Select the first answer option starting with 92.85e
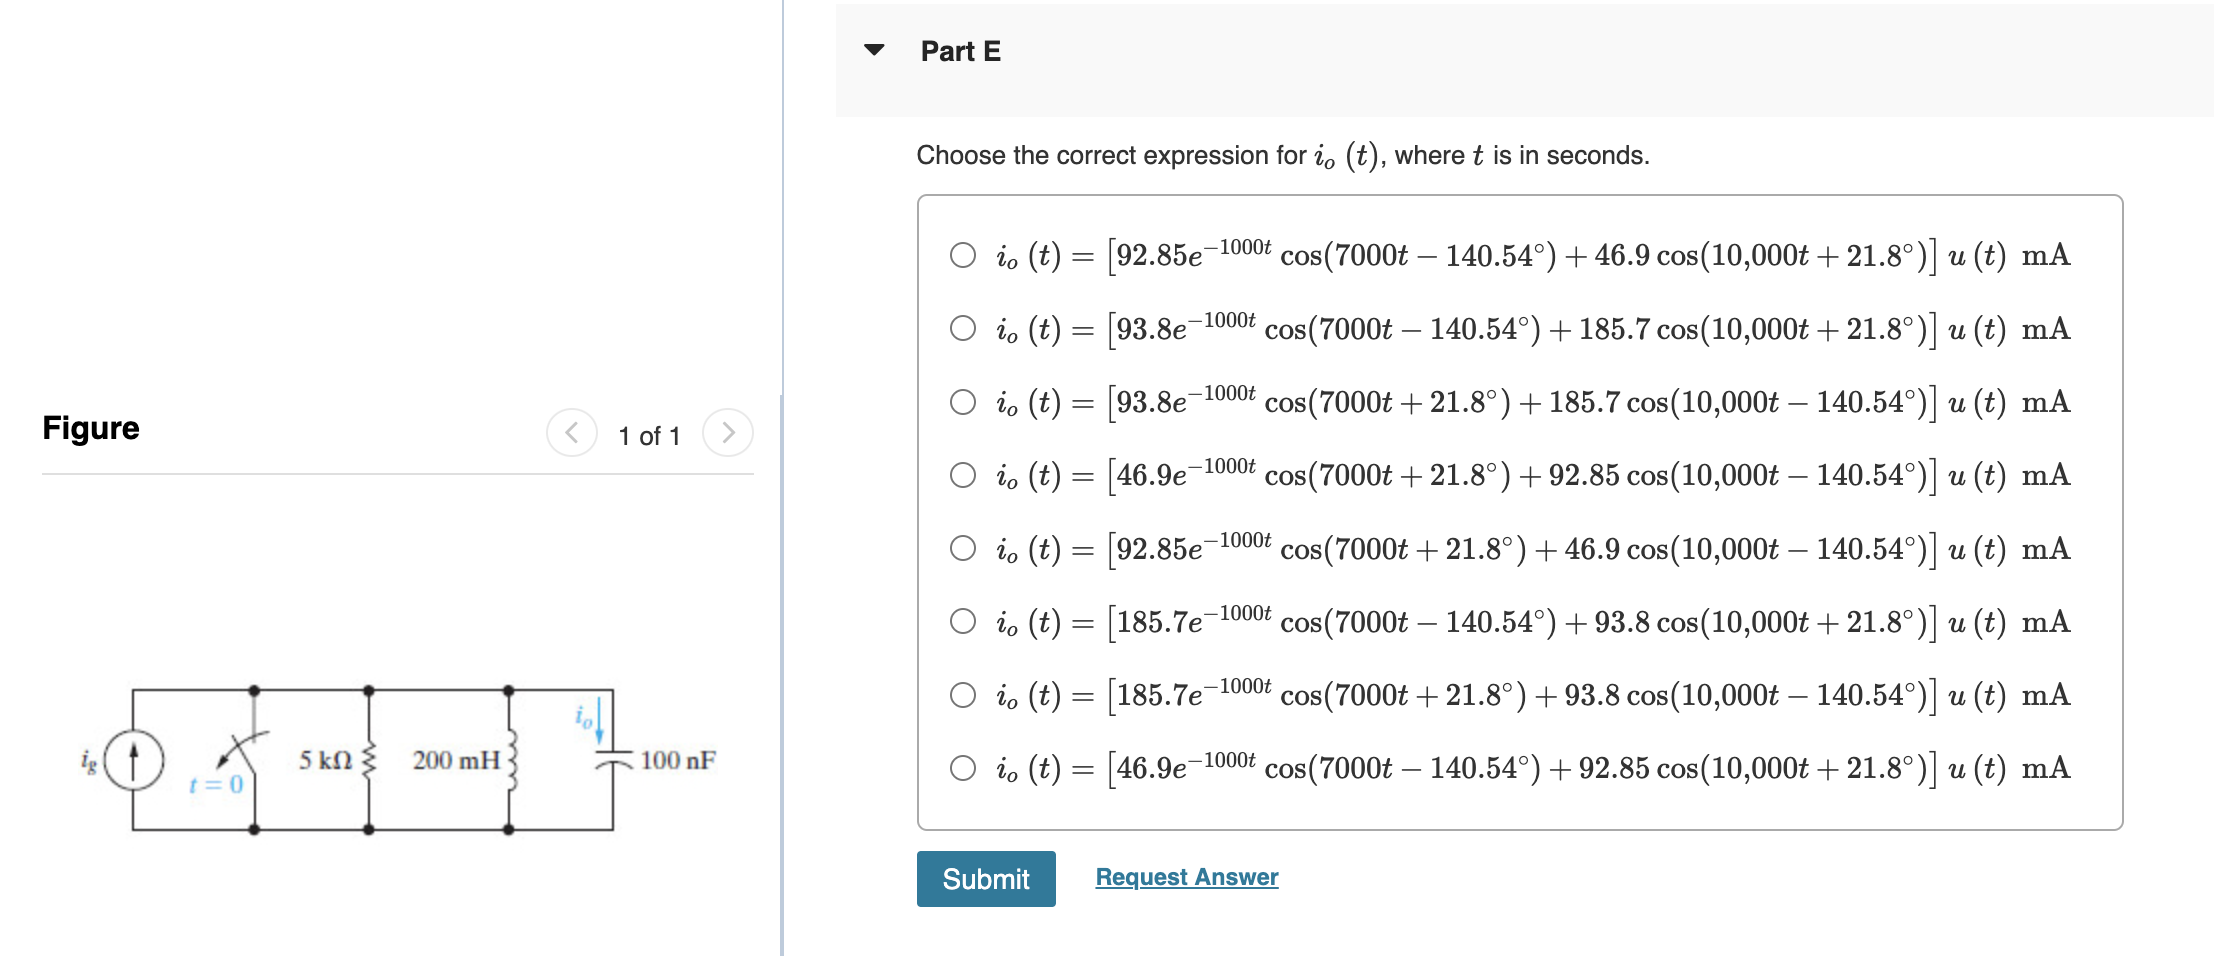 tap(962, 255)
